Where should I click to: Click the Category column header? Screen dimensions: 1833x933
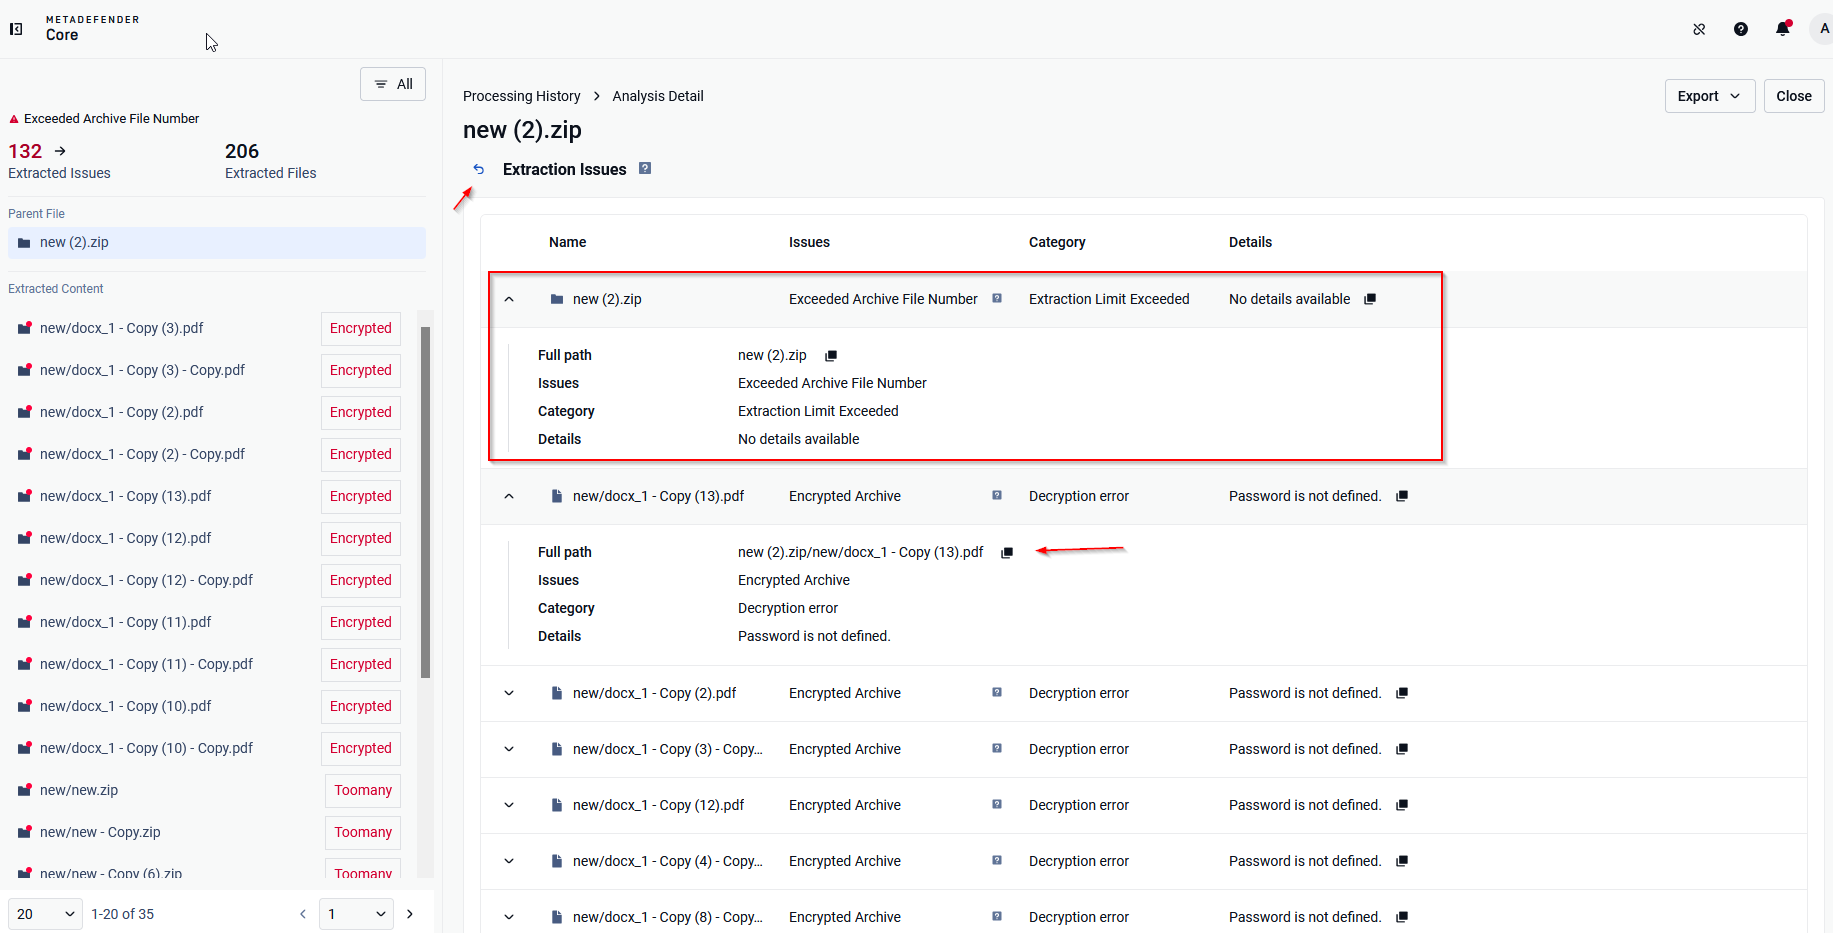click(x=1057, y=242)
